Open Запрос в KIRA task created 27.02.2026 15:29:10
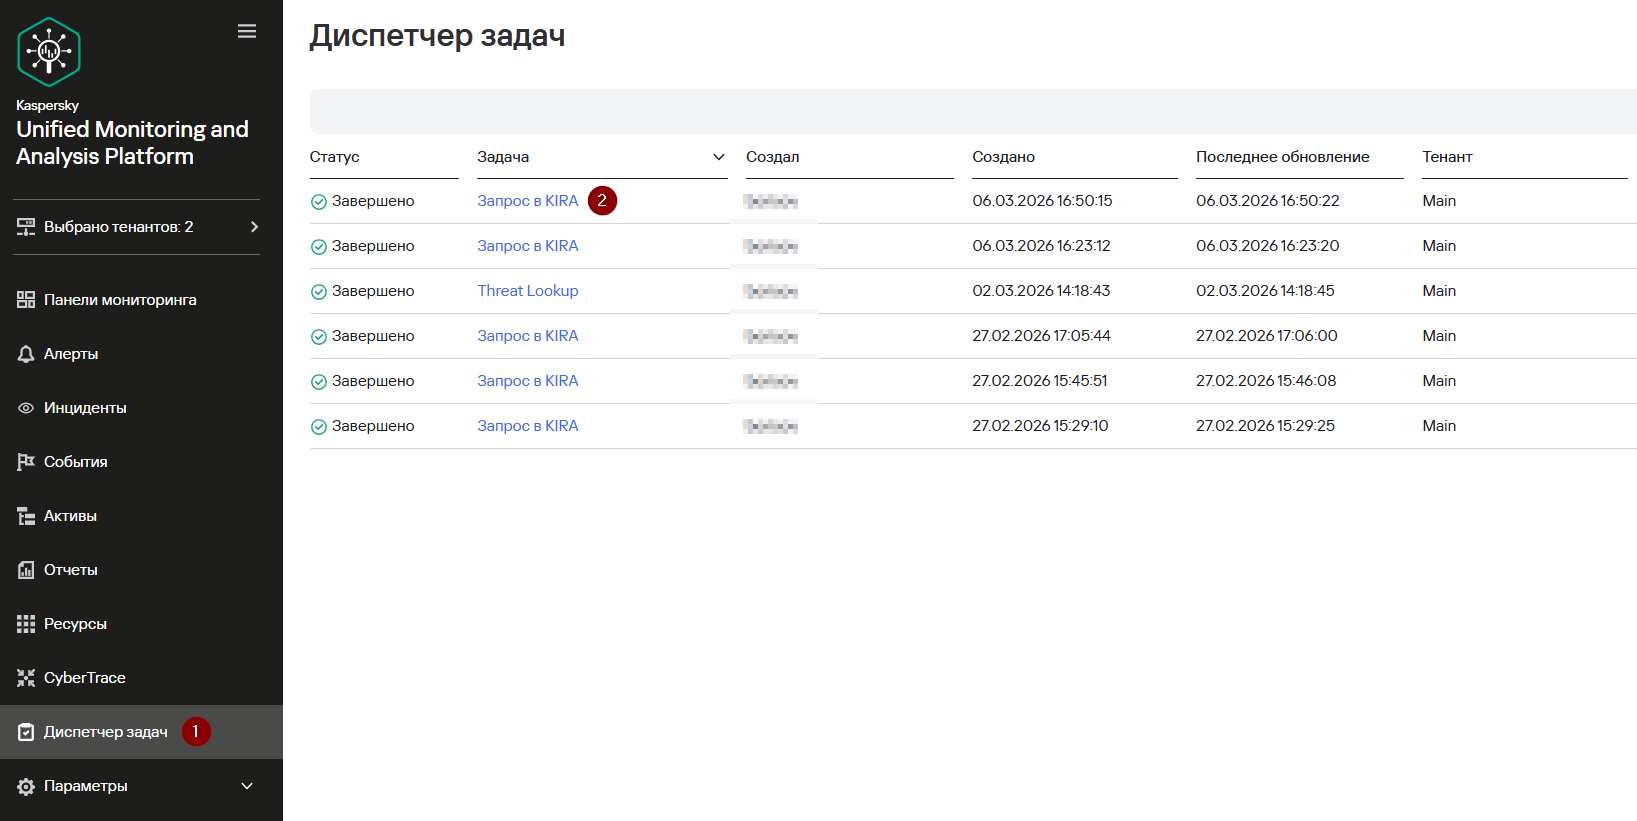The image size is (1637, 821). (528, 426)
